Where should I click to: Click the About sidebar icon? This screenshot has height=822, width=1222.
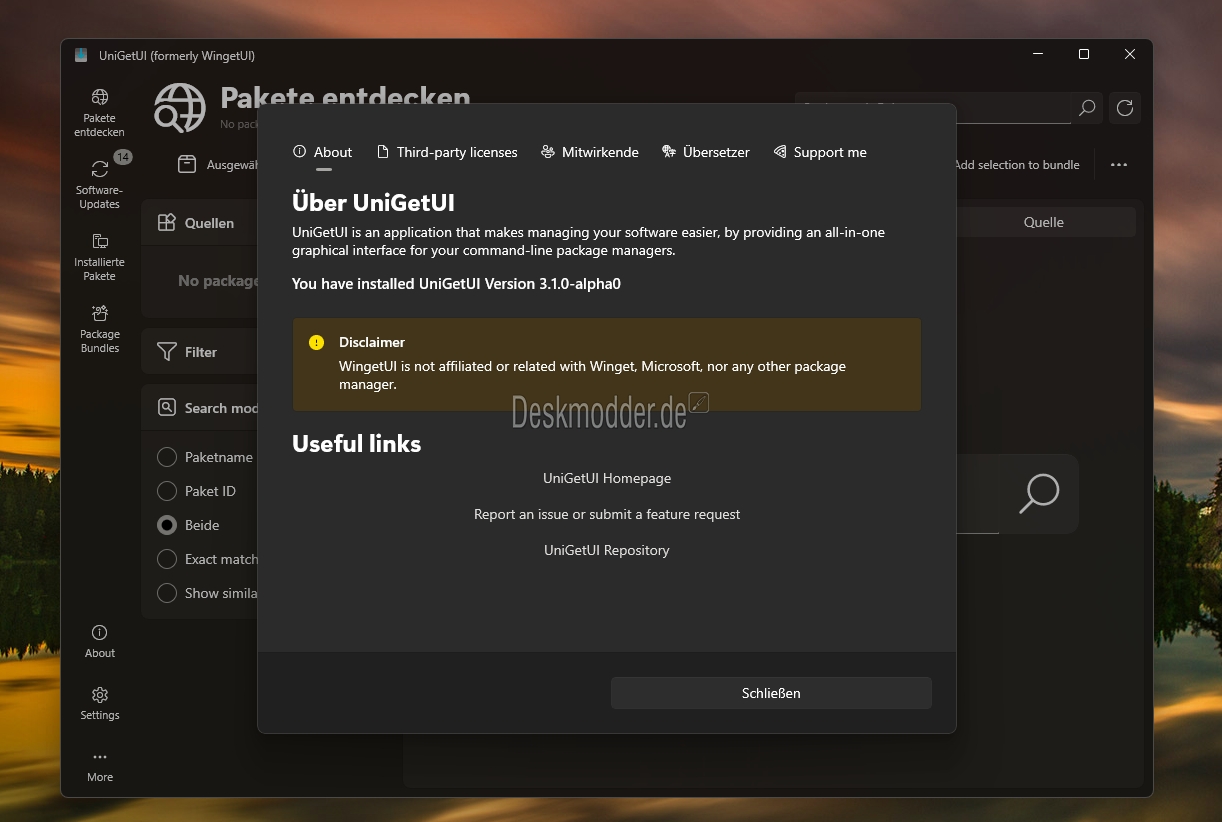click(100, 641)
